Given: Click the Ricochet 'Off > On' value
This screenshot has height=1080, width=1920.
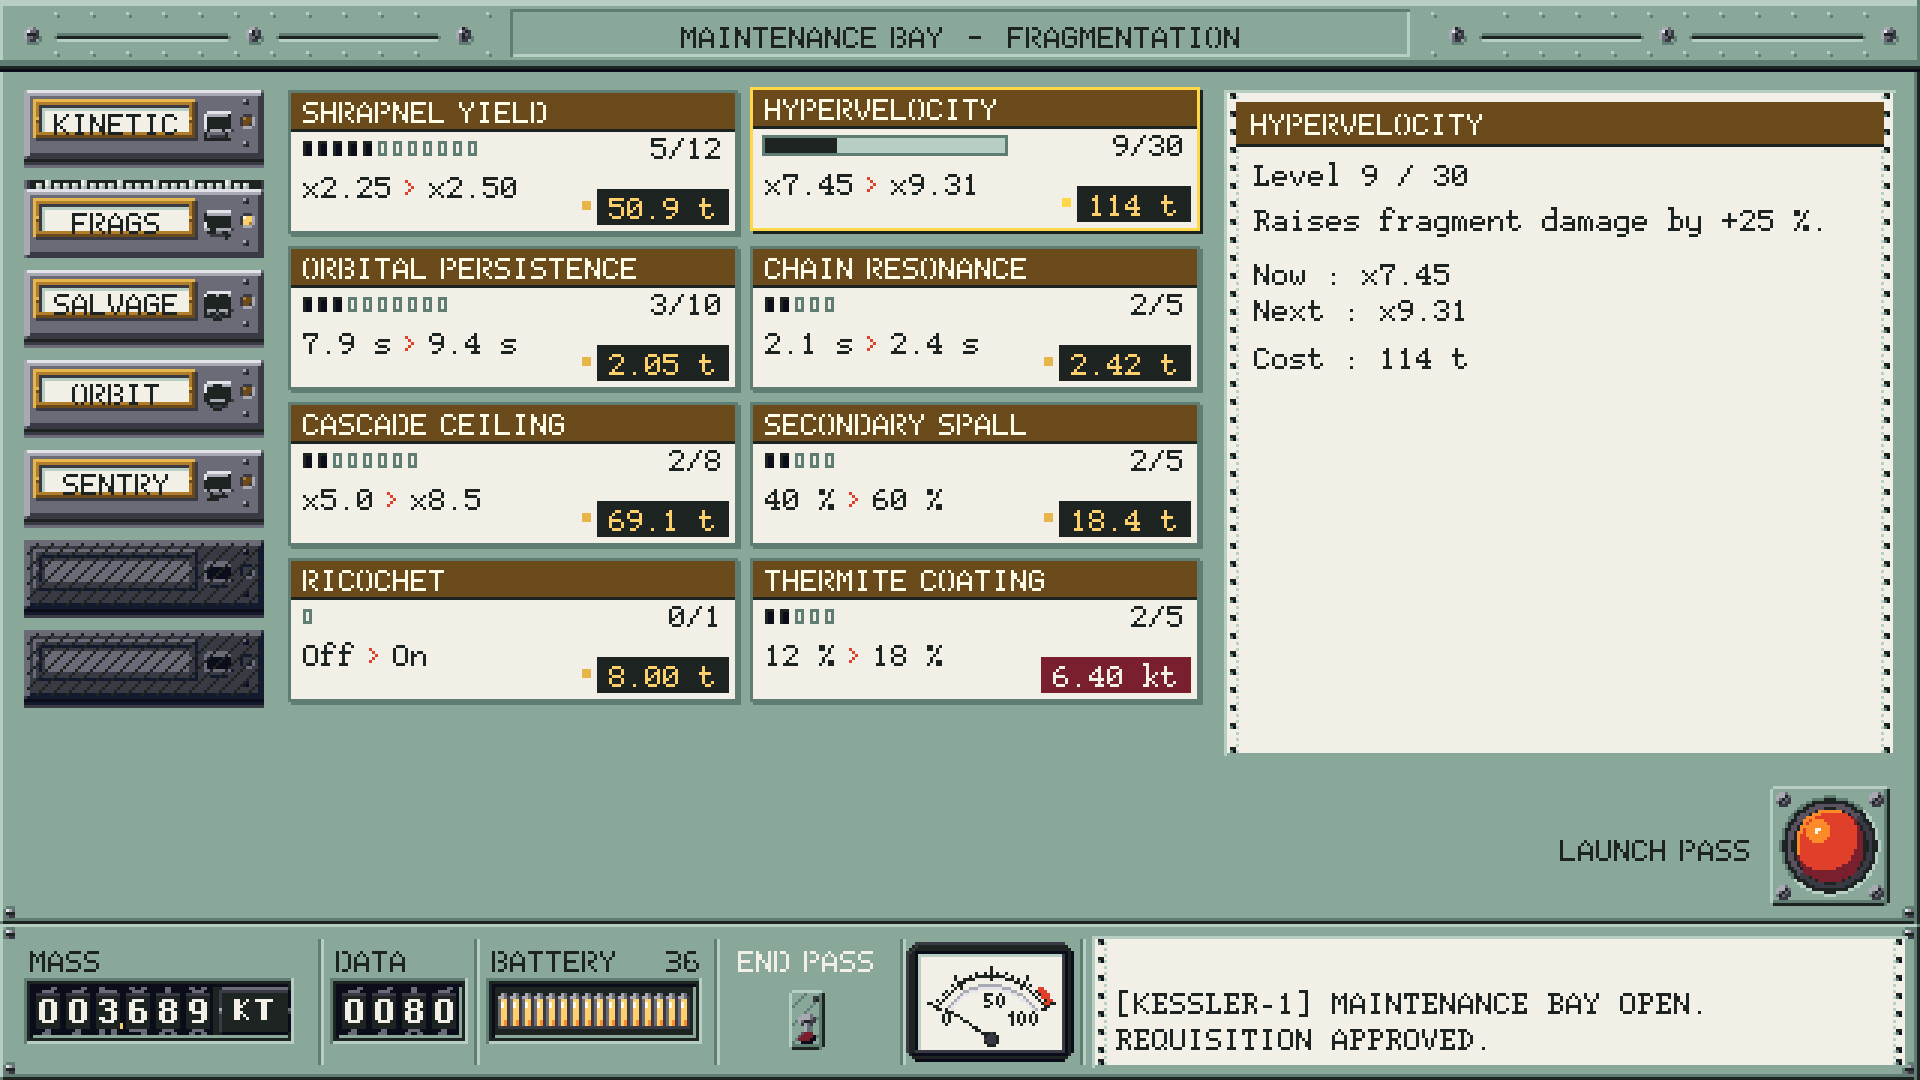Looking at the screenshot, I should (364, 656).
